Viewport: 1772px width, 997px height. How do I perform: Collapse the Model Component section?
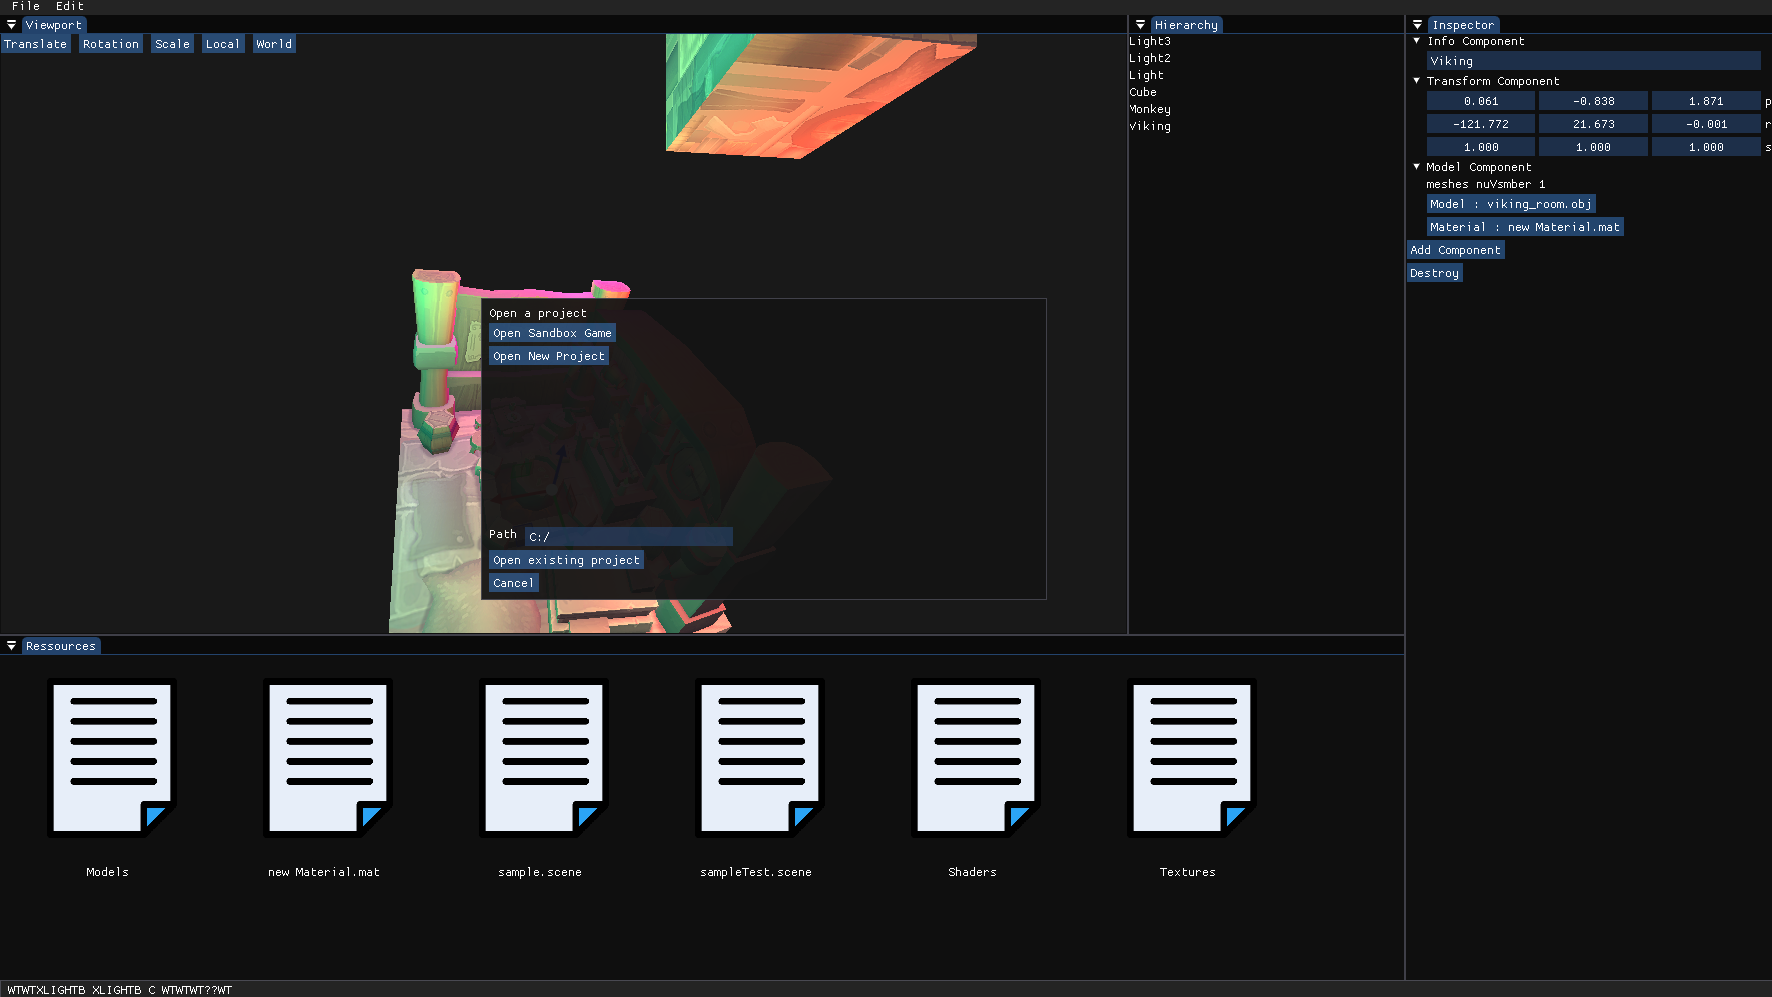pos(1417,167)
